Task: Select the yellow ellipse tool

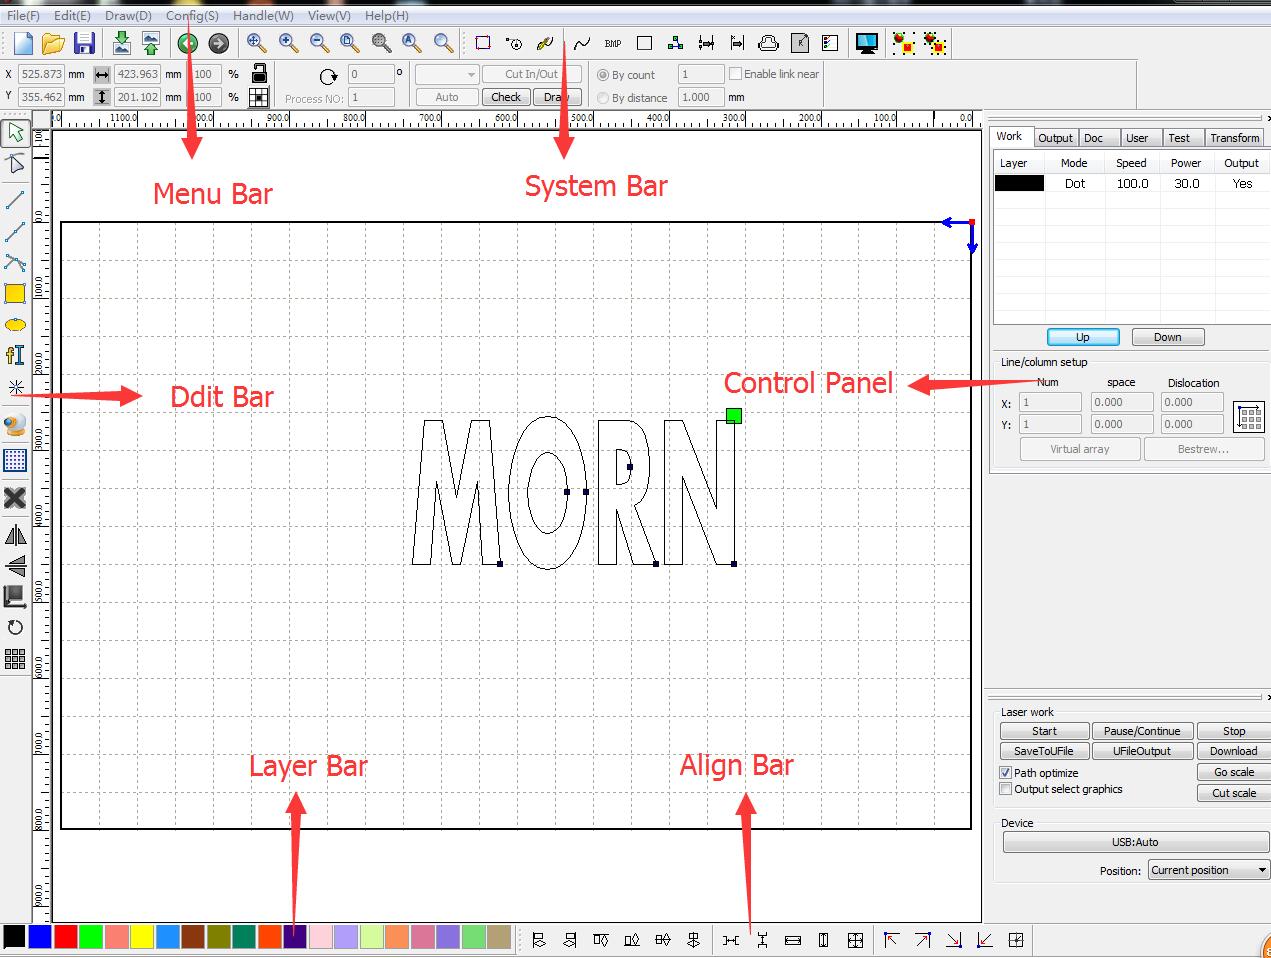Action: tap(15, 325)
